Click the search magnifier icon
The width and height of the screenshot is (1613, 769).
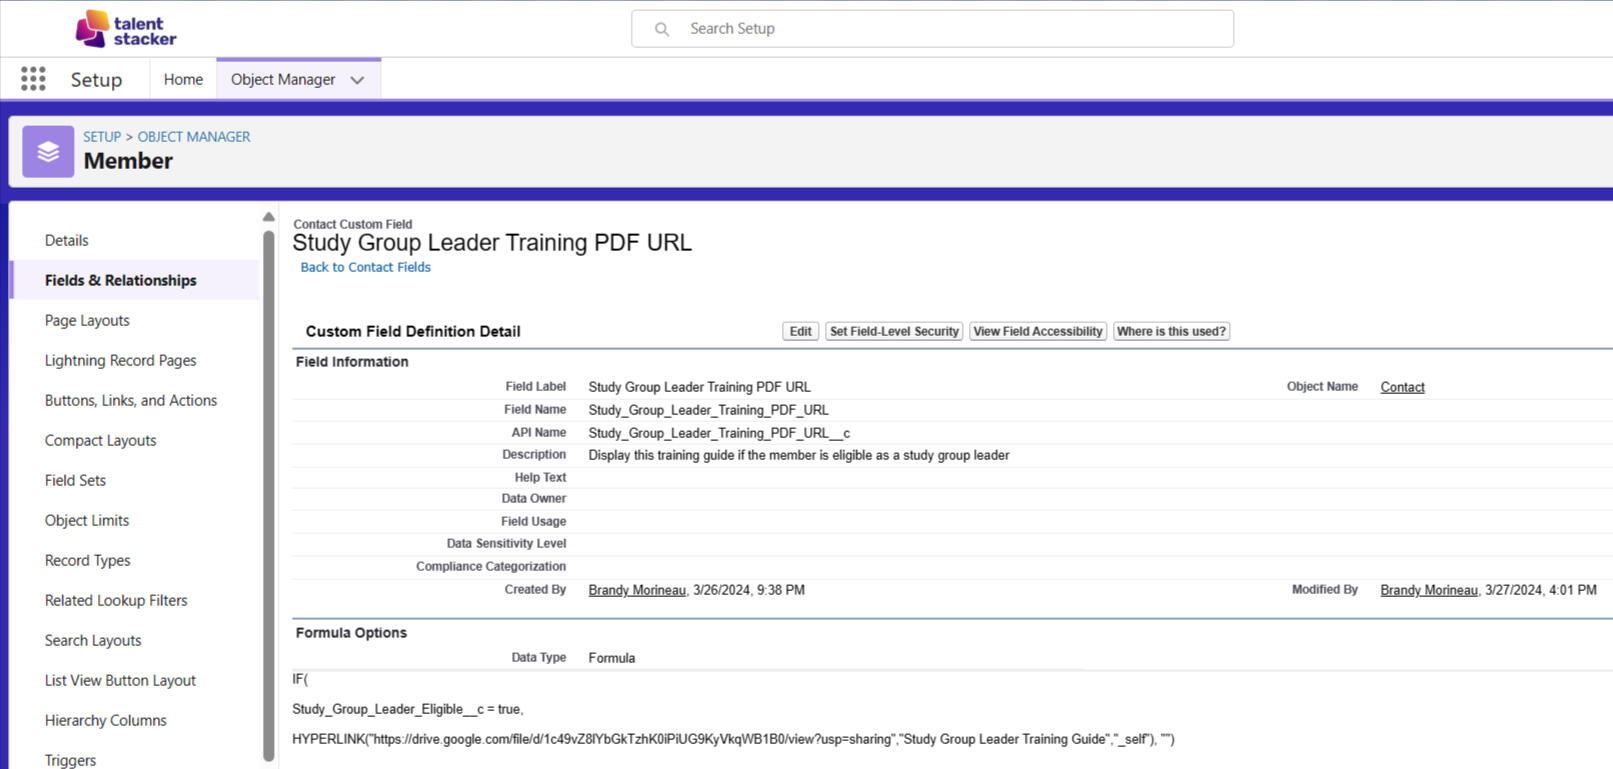coord(662,29)
